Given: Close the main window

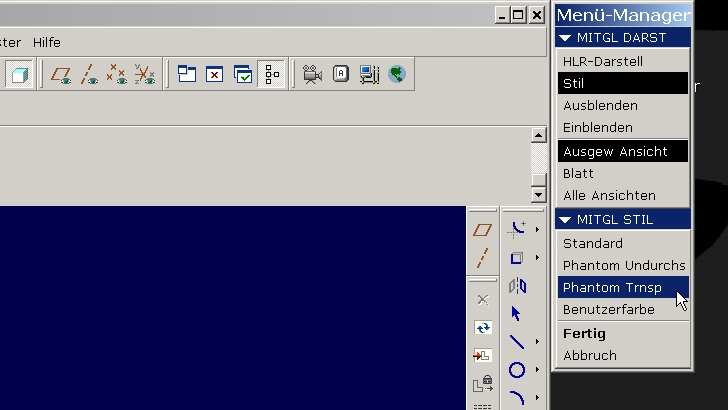Looking at the screenshot, I should (x=537, y=15).
